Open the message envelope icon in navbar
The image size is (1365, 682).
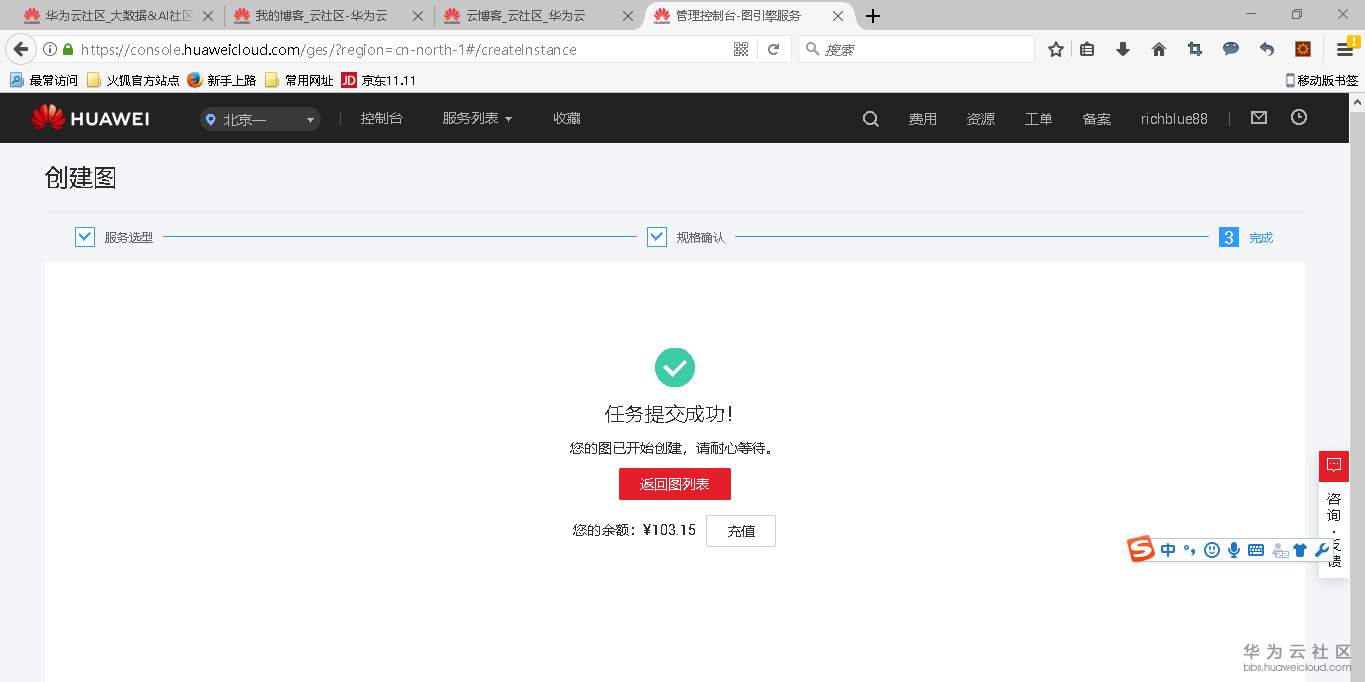click(1258, 117)
